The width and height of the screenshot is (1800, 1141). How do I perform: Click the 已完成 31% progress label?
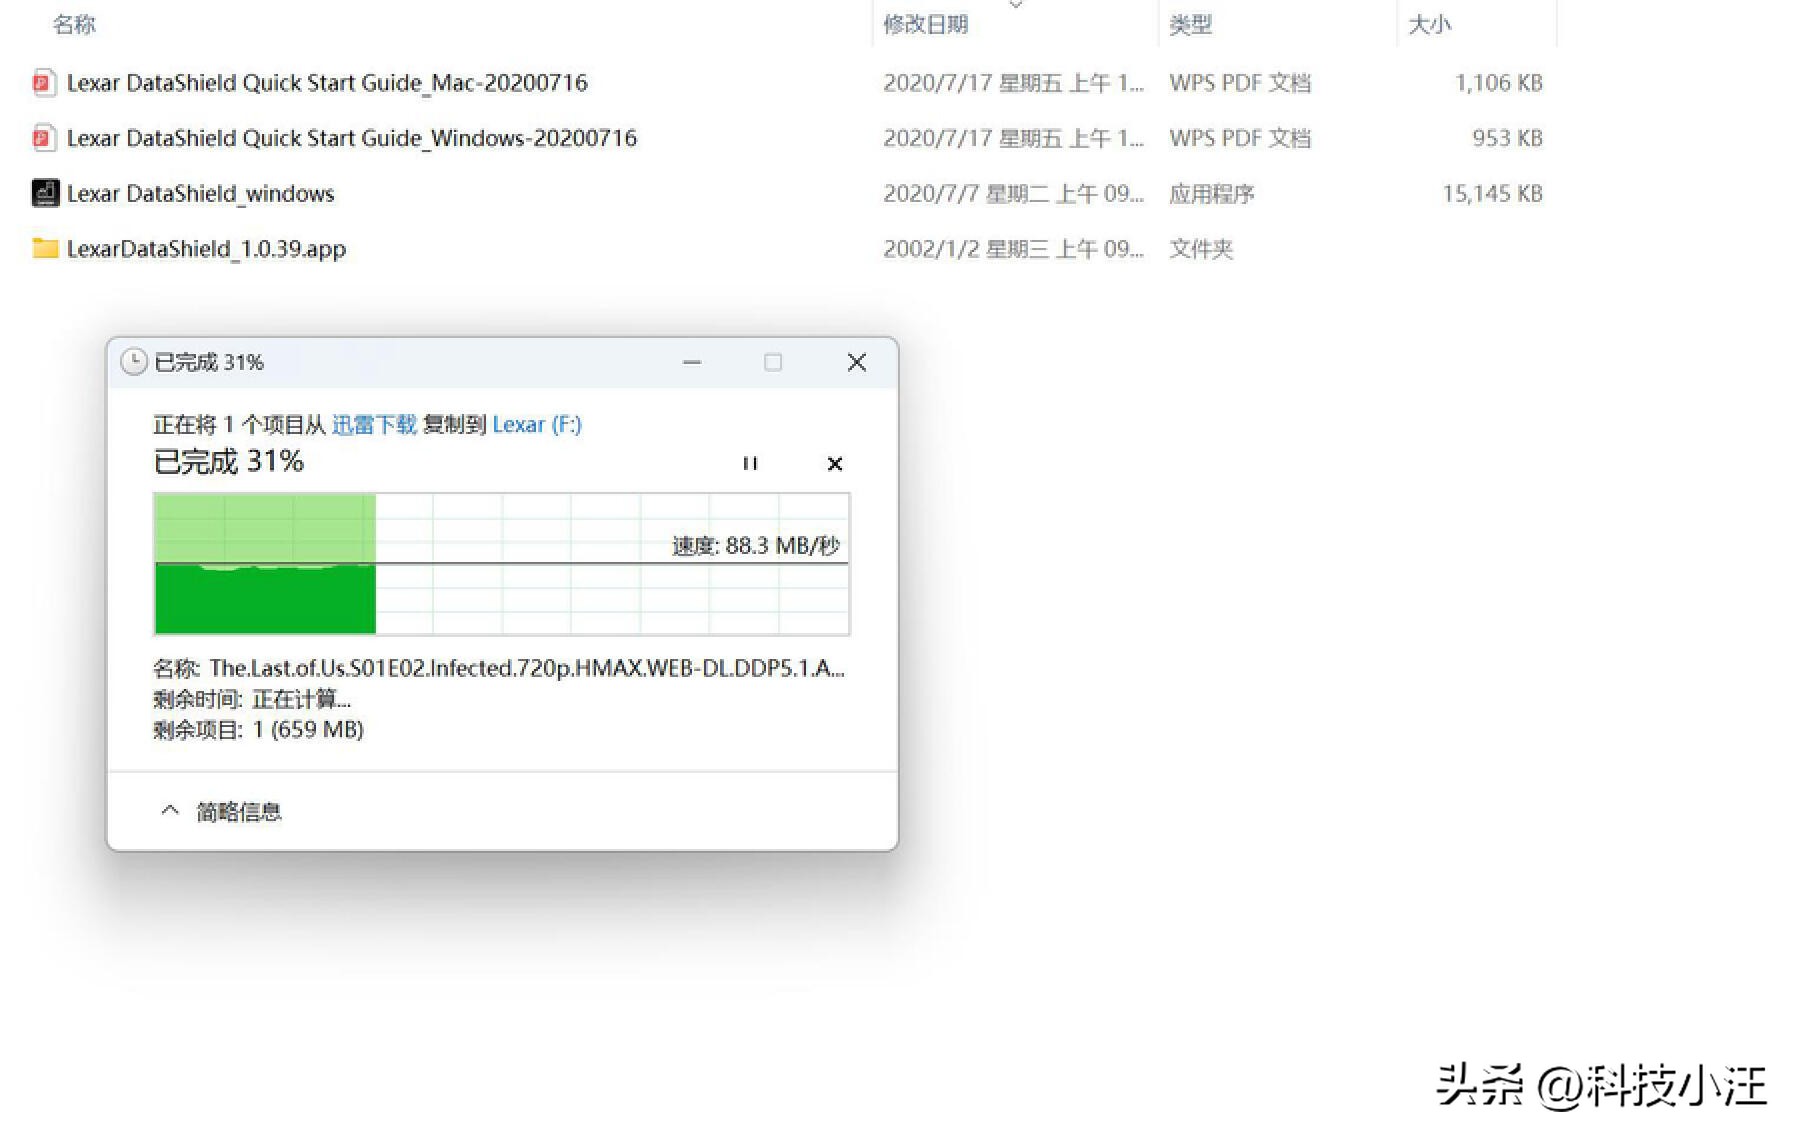(x=228, y=461)
